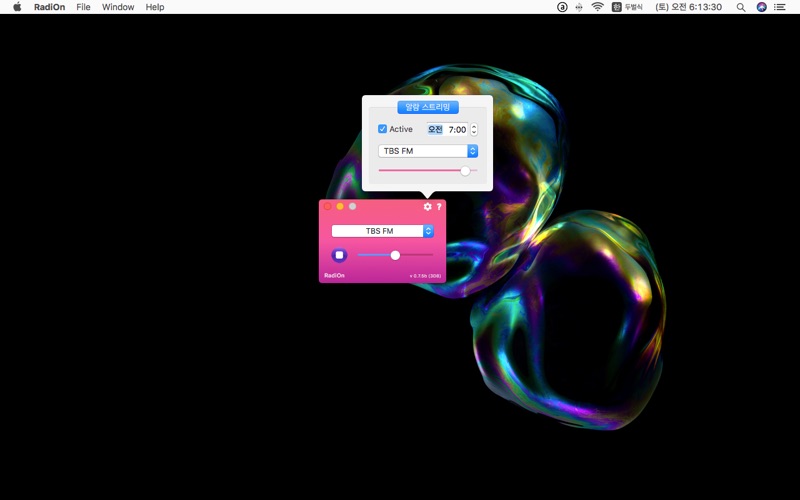Viewport: 800px width, 500px height.
Task: Open the File menu
Action: tap(83, 7)
